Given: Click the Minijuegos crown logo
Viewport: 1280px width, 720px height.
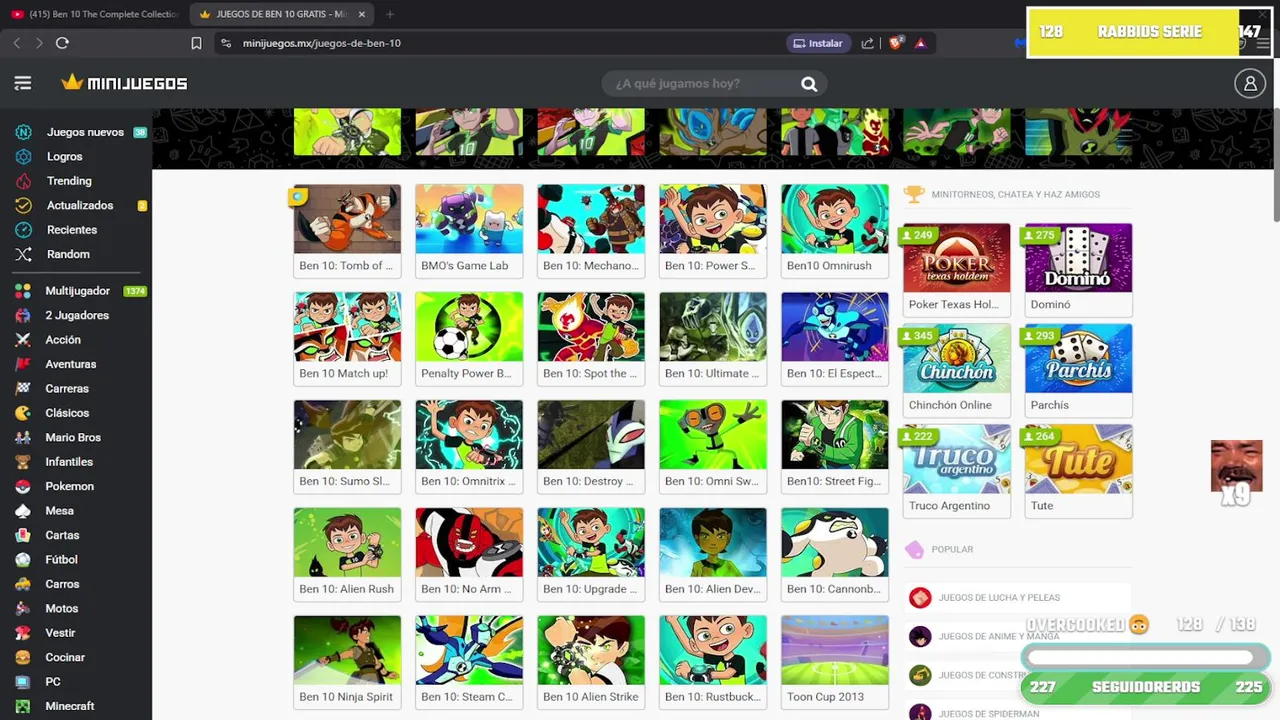Looking at the screenshot, I should [124, 83].
